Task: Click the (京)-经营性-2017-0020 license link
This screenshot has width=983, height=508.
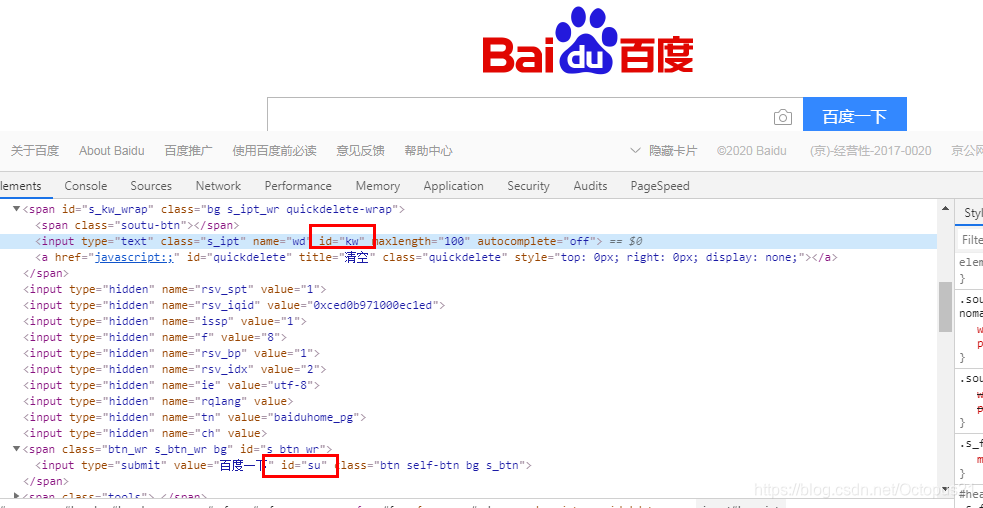Action: (x=870, y=151)
